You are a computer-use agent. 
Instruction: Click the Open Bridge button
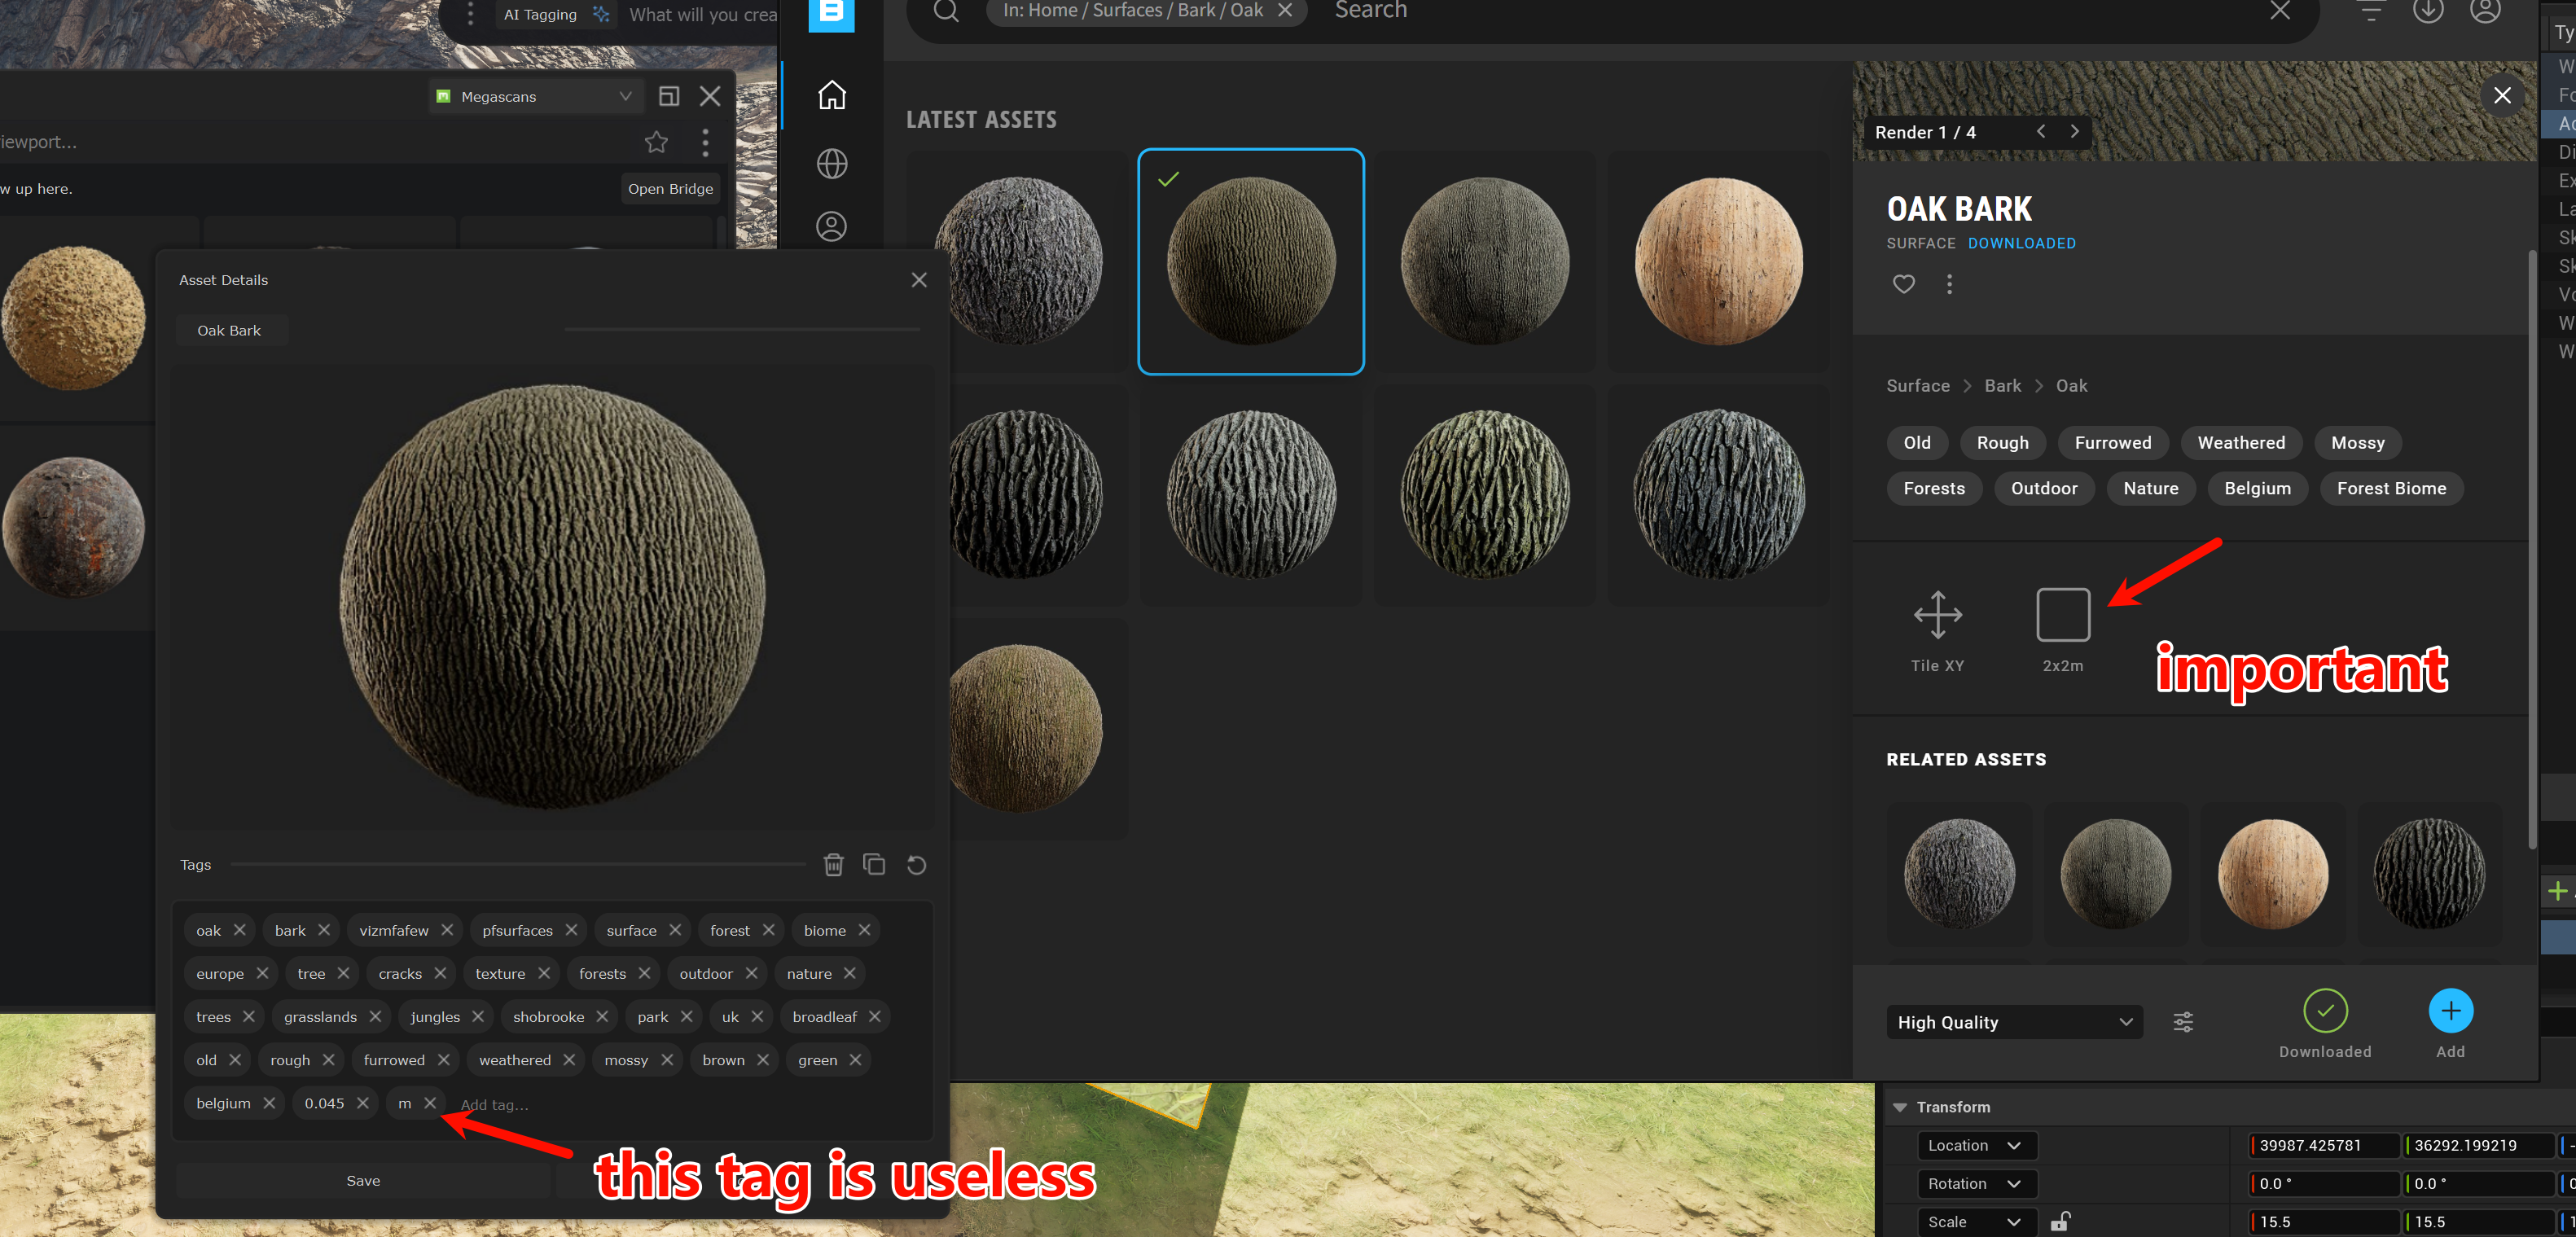(x=670, y=189)
